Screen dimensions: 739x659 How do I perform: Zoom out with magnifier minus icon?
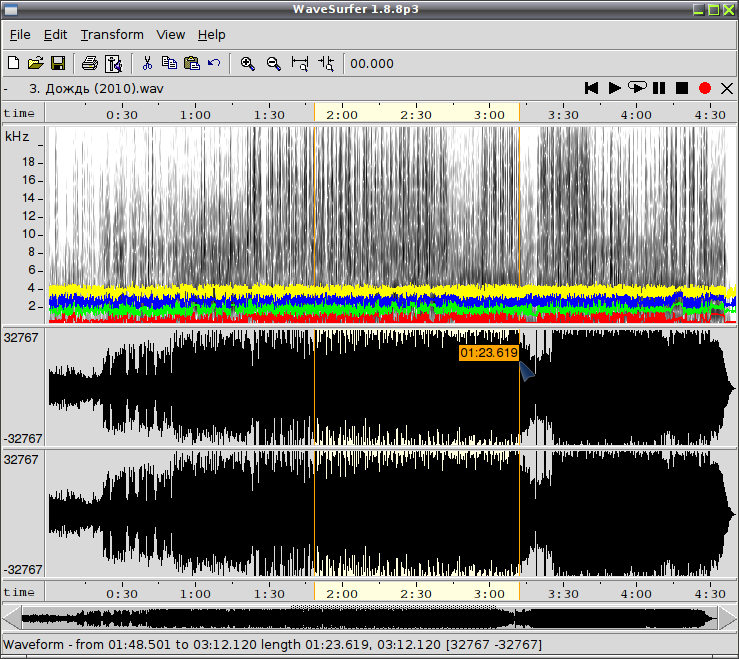tap(273, 63)
